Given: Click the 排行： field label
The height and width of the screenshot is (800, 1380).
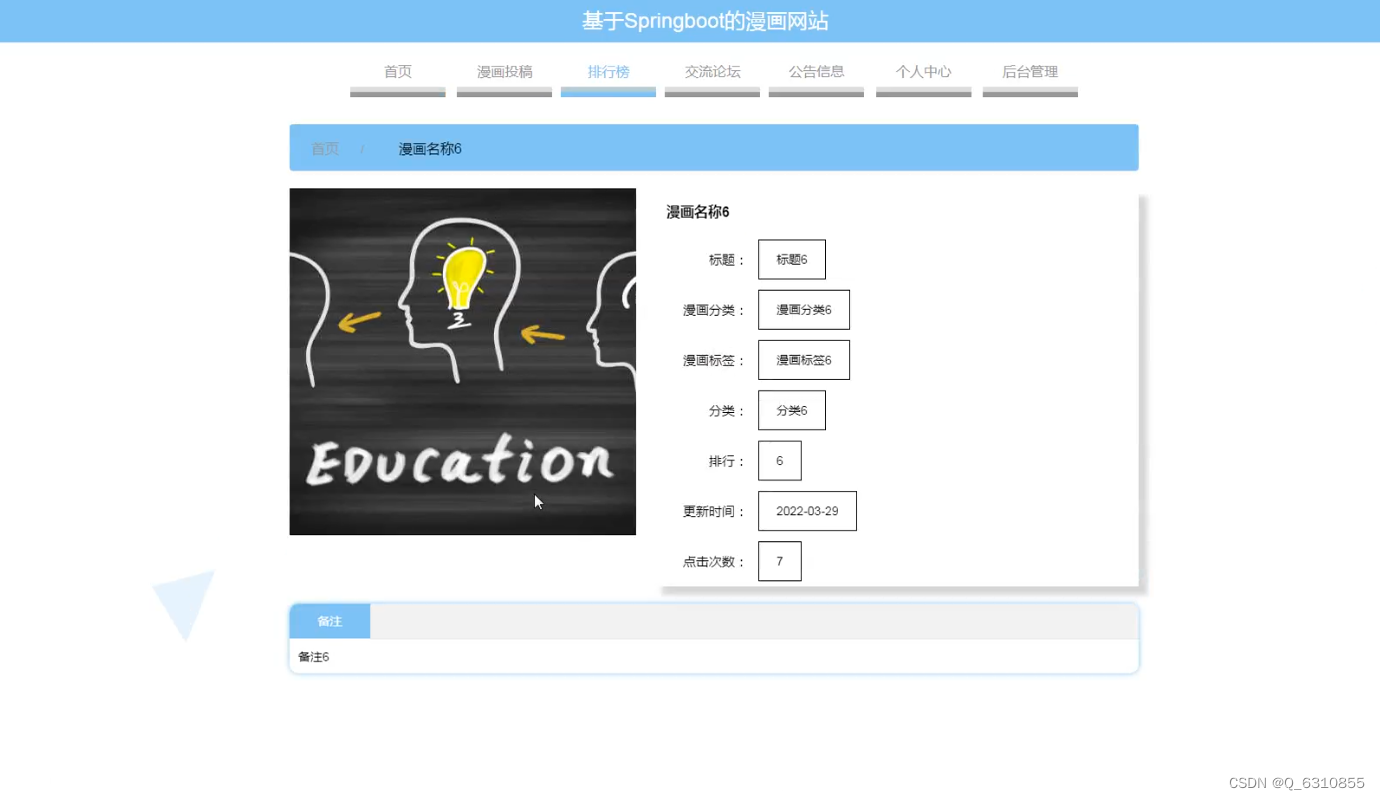Looking at the screenshot, I should tap(728, 461).
